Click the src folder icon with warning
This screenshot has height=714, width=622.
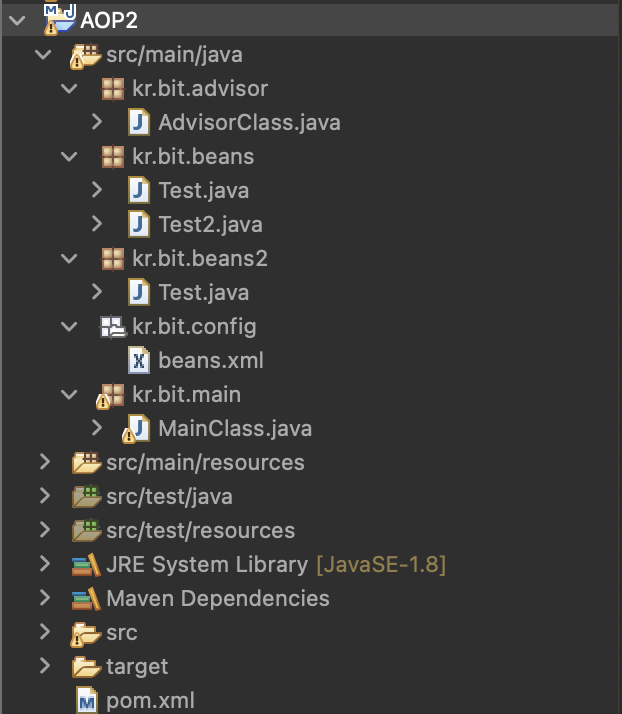point(85,634)
